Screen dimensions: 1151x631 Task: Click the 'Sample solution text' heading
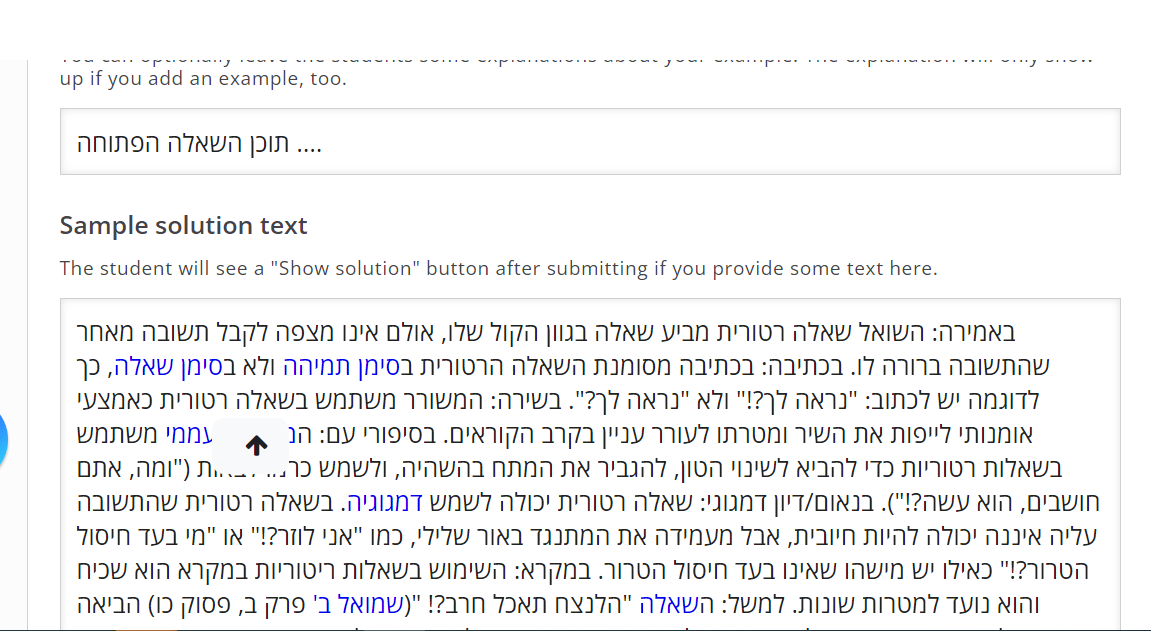[184, 225]
